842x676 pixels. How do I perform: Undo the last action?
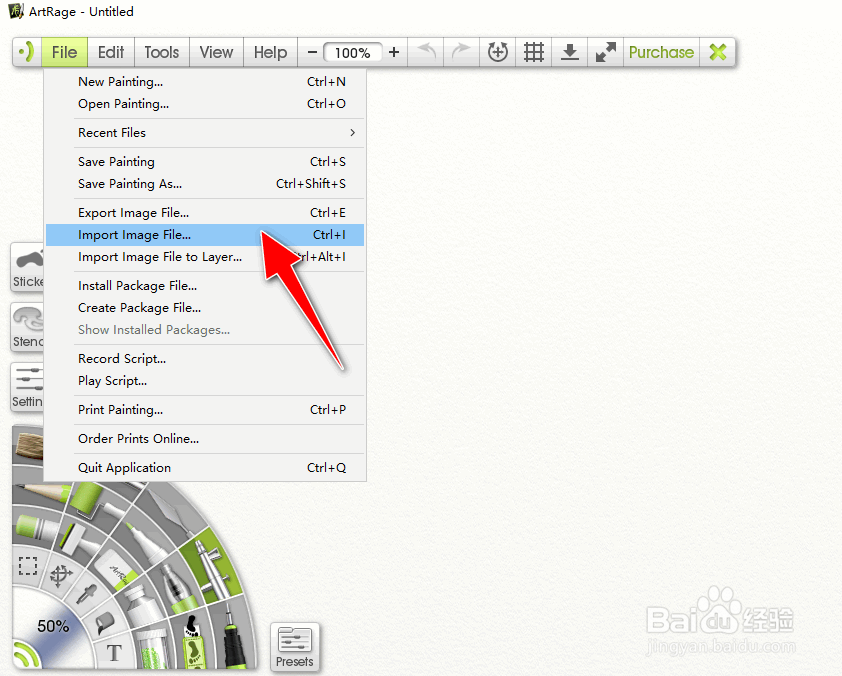426,52
